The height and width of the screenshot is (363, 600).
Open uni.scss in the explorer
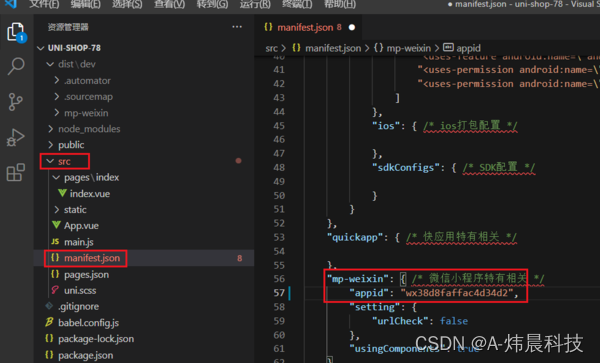click(80, 290)
